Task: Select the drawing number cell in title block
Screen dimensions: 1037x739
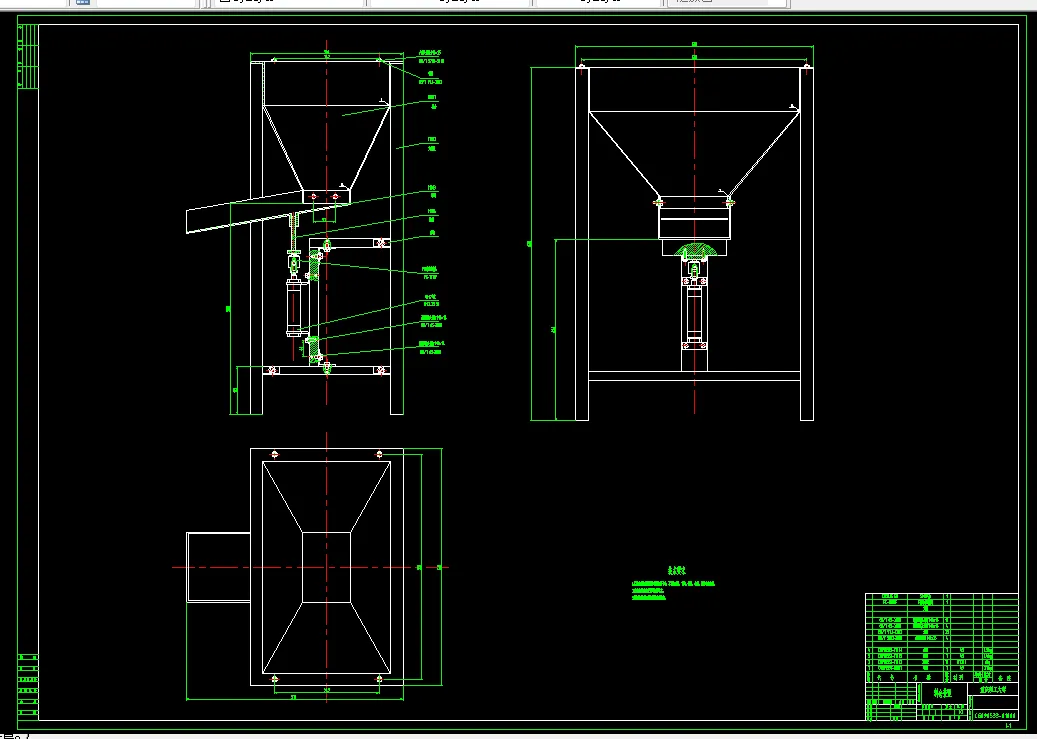Action: point(994,715)
